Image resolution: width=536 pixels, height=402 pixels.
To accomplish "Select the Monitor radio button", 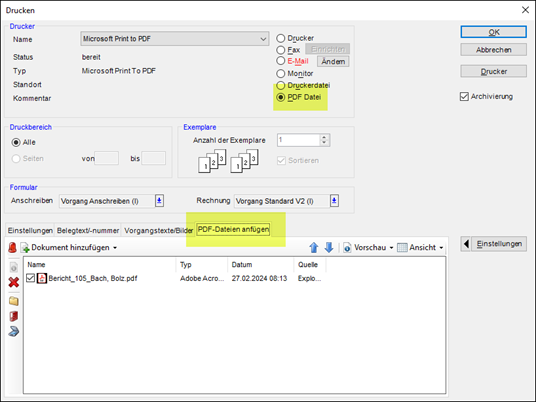I will click(x=280, y=73).
